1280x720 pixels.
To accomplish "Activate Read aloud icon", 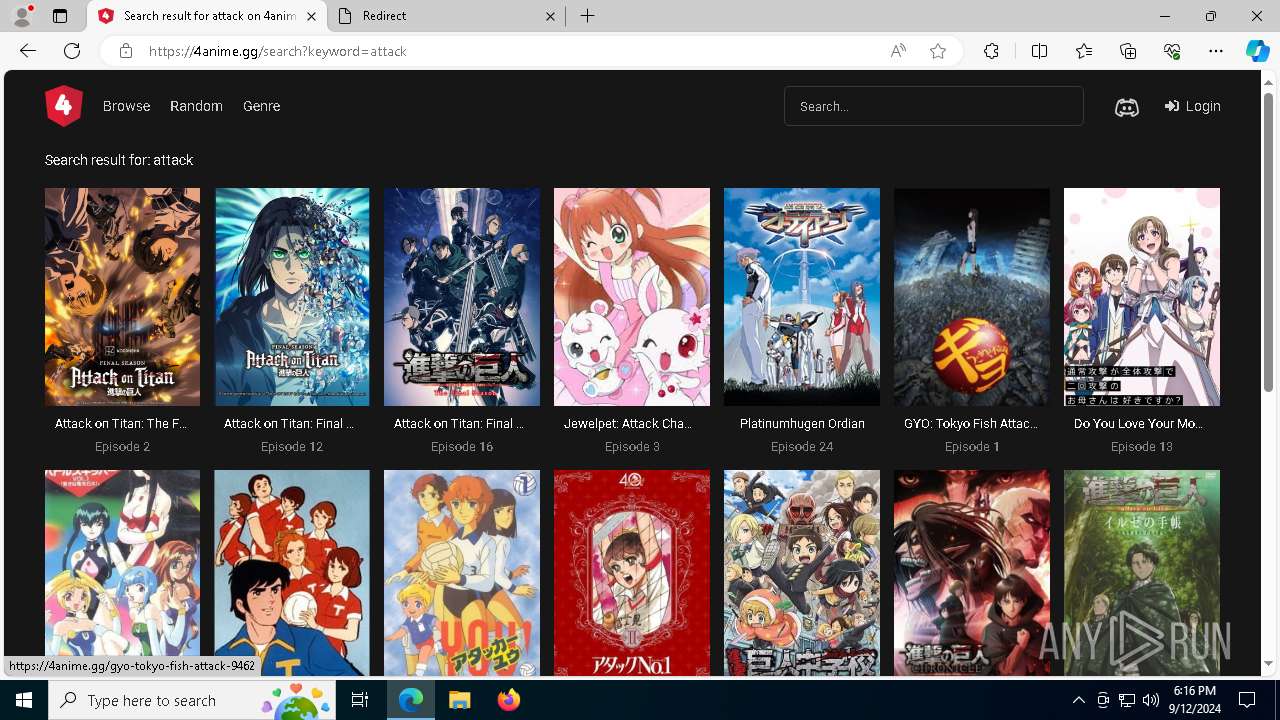I will [x=898, y=51].
